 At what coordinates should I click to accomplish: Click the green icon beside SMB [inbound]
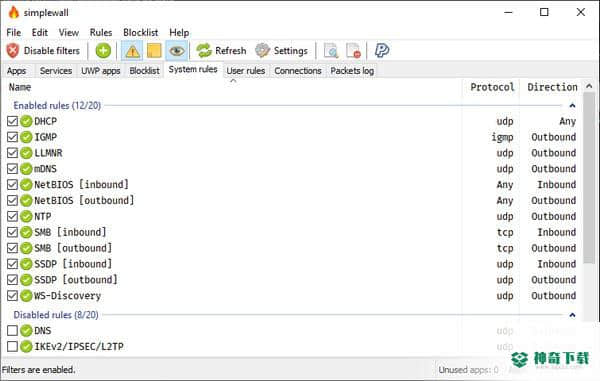tap(26, 232)
